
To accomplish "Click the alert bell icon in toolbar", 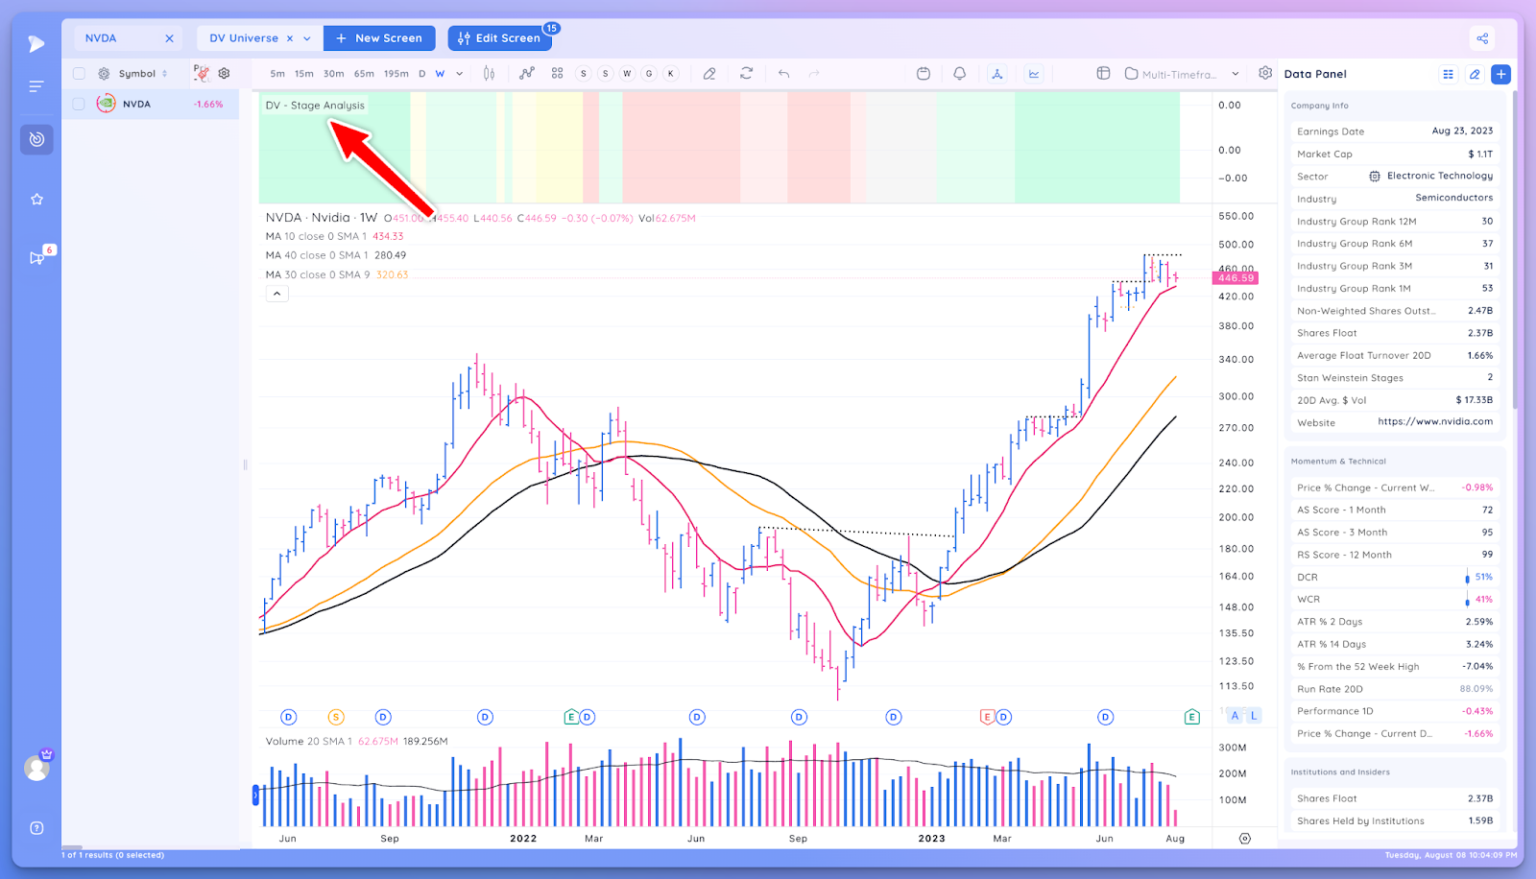I will pos(959,73).
